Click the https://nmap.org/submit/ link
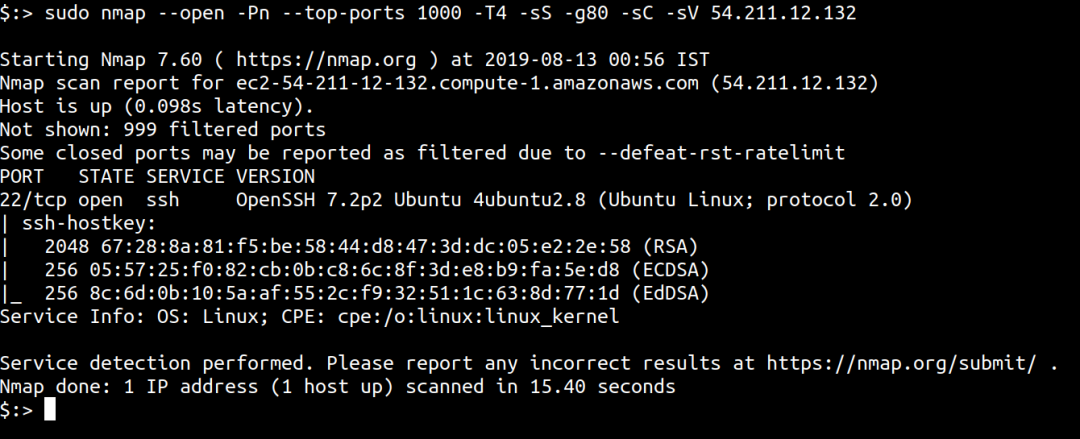This screenshot has height=439, width=1080. [901, 363]
